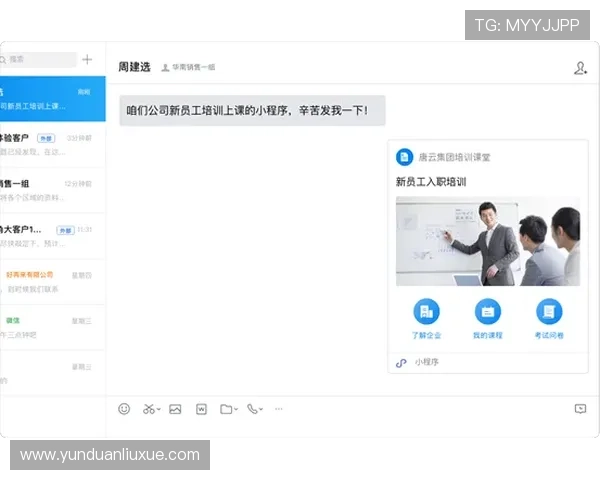Select the scissors screenshot tool

pyautogui.click(x=148, y=409)
